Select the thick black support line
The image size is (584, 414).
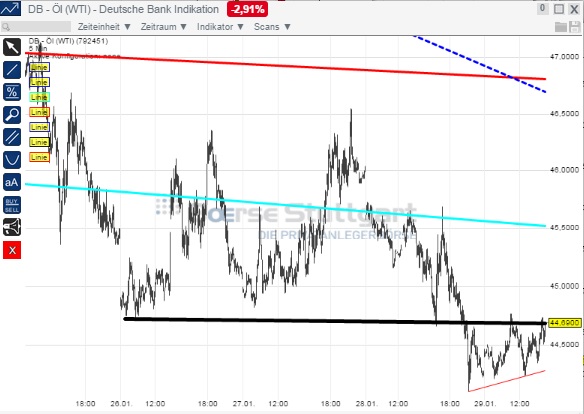(x=335, y=321)
